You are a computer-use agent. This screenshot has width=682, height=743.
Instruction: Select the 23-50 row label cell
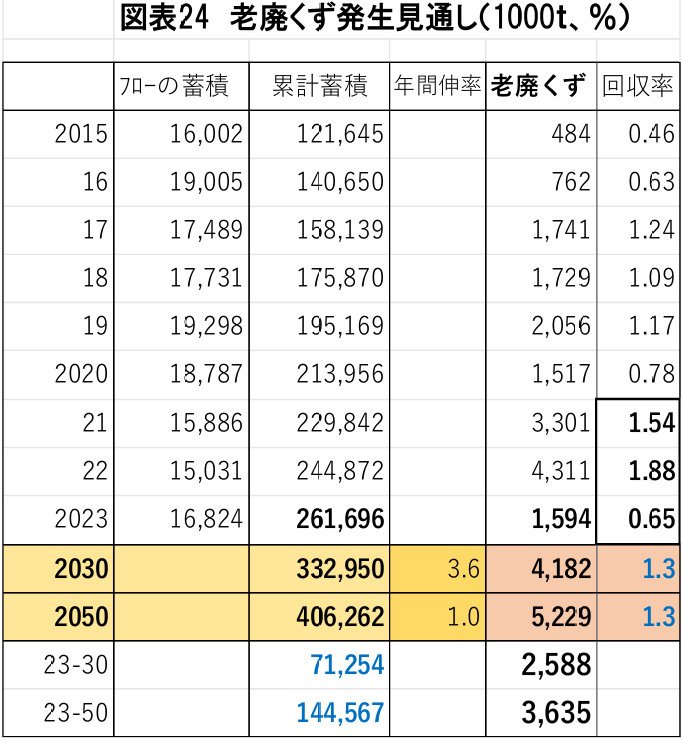(x=58, y=712)
